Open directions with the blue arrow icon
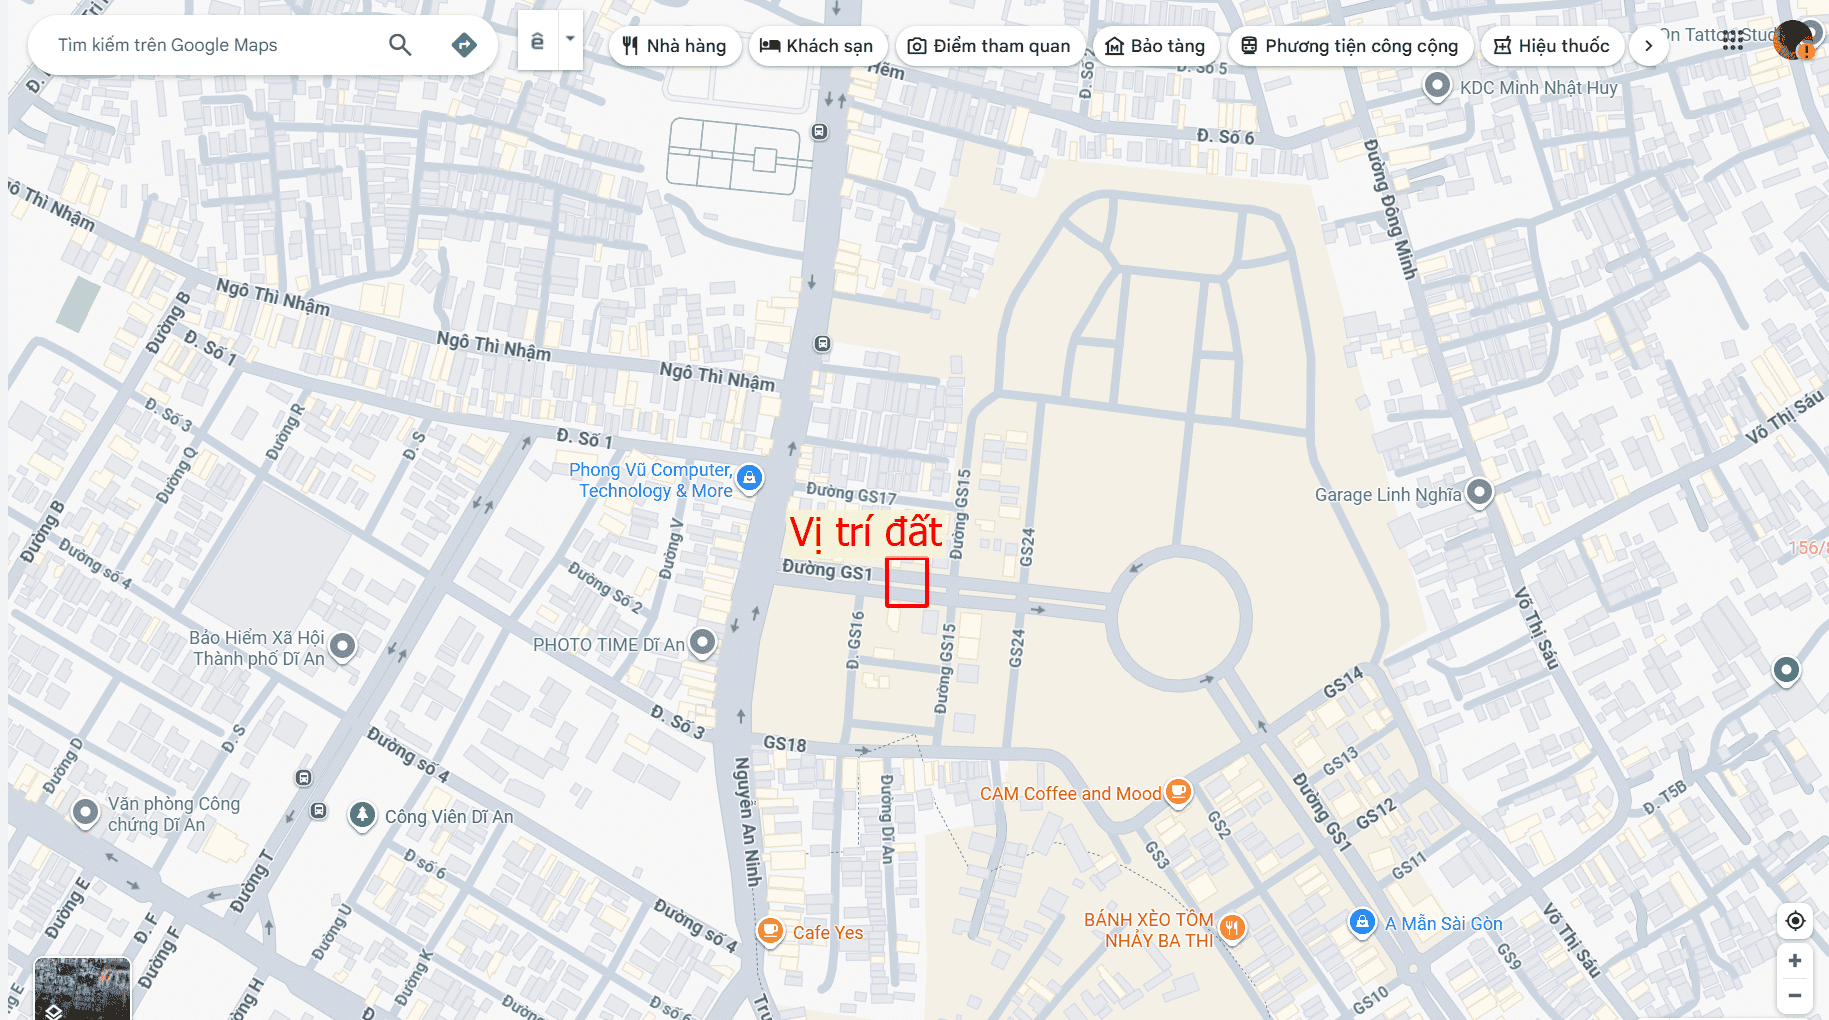This screenshot has height=1020, width=1829. point(464,45)
